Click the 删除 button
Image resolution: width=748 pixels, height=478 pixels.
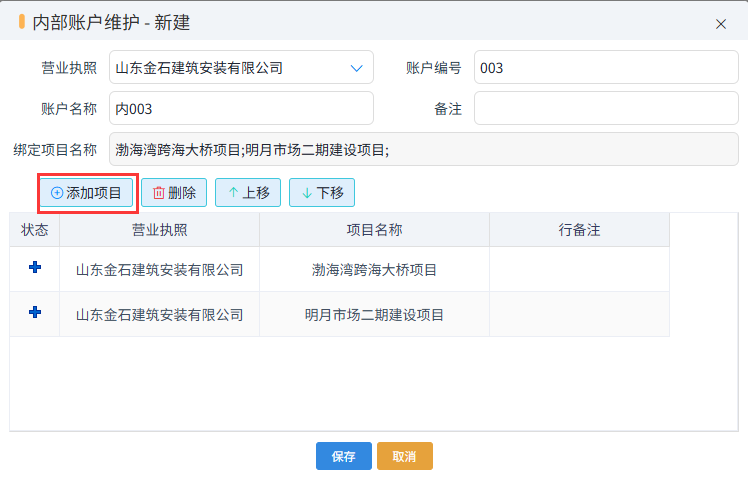click(x=174, y=193)
